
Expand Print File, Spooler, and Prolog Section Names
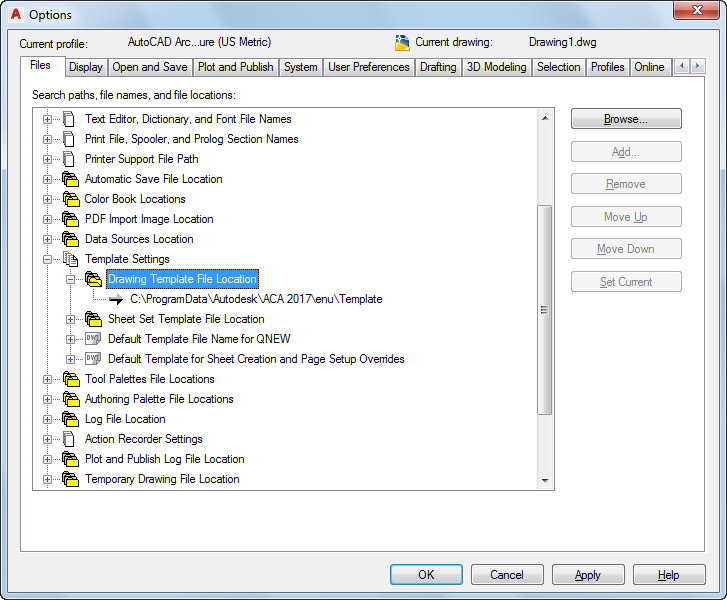coord(47,140)
